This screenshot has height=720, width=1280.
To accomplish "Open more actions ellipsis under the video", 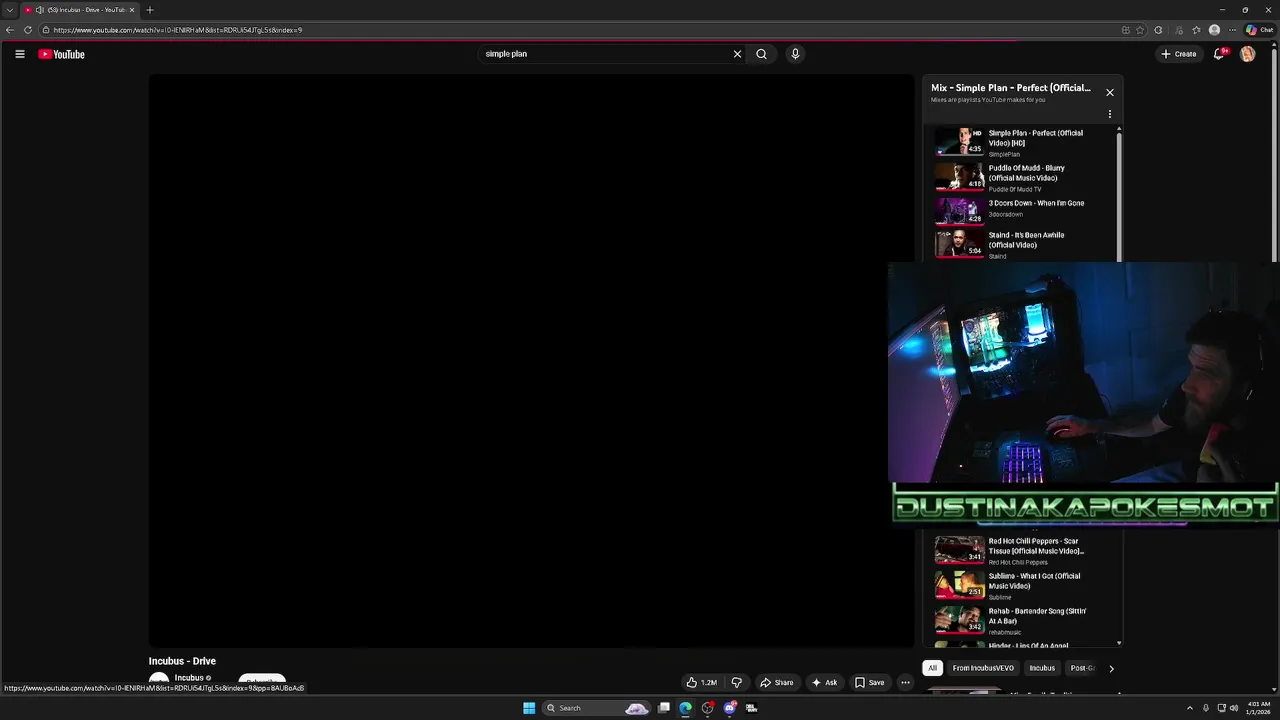I will click(905, 682).
